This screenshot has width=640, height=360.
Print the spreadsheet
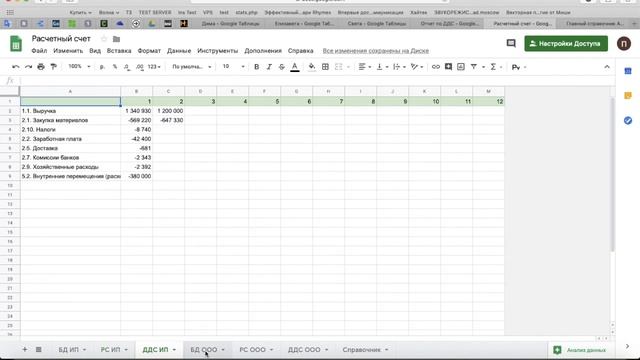(x=41, y=67)
